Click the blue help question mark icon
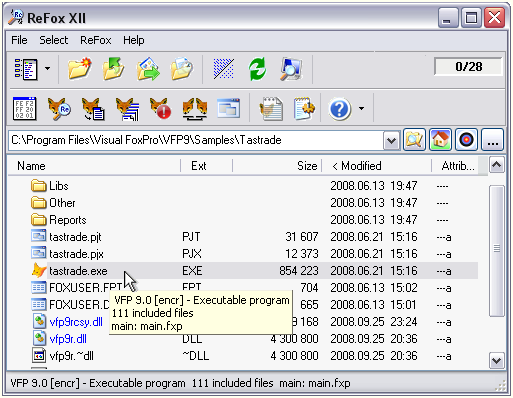513x398 pixels. tap(339, 109)
